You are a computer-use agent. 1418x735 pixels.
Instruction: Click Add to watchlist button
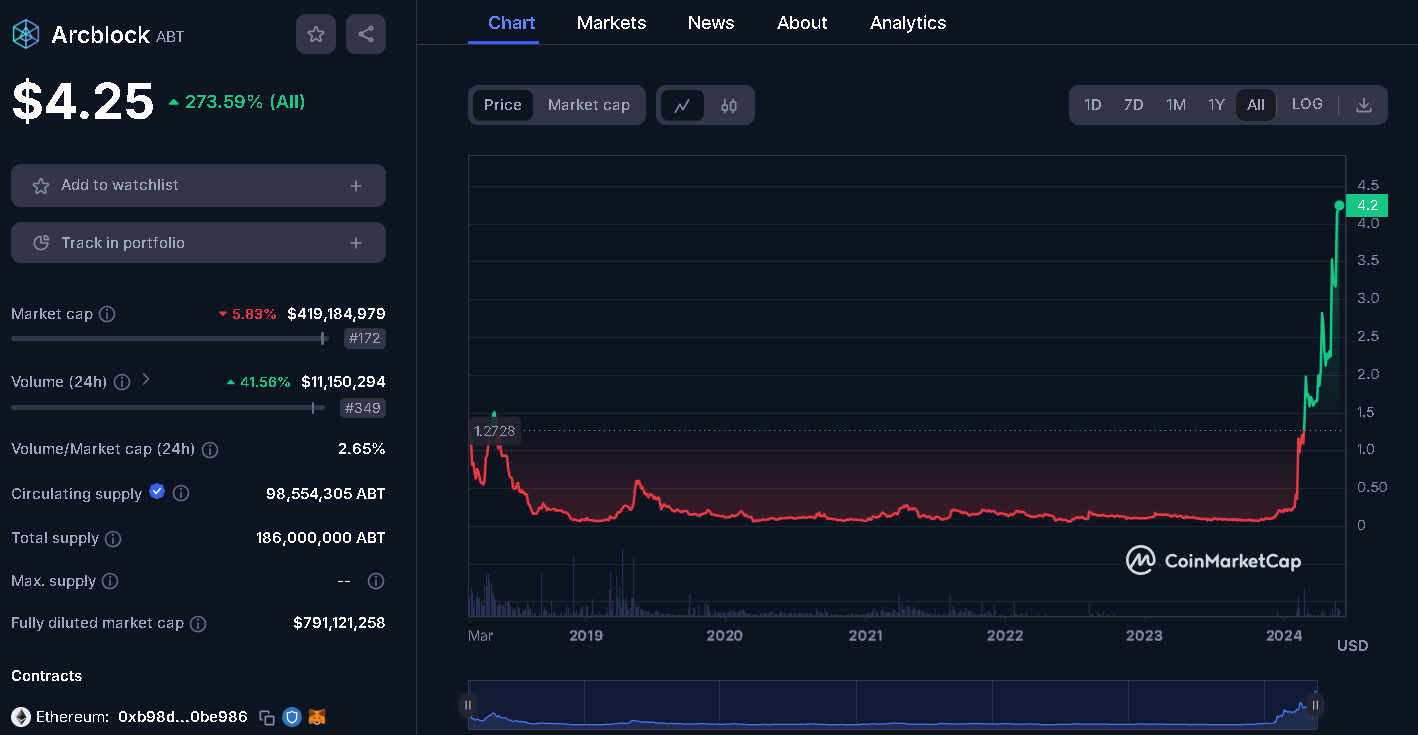[x=198, y=185]
